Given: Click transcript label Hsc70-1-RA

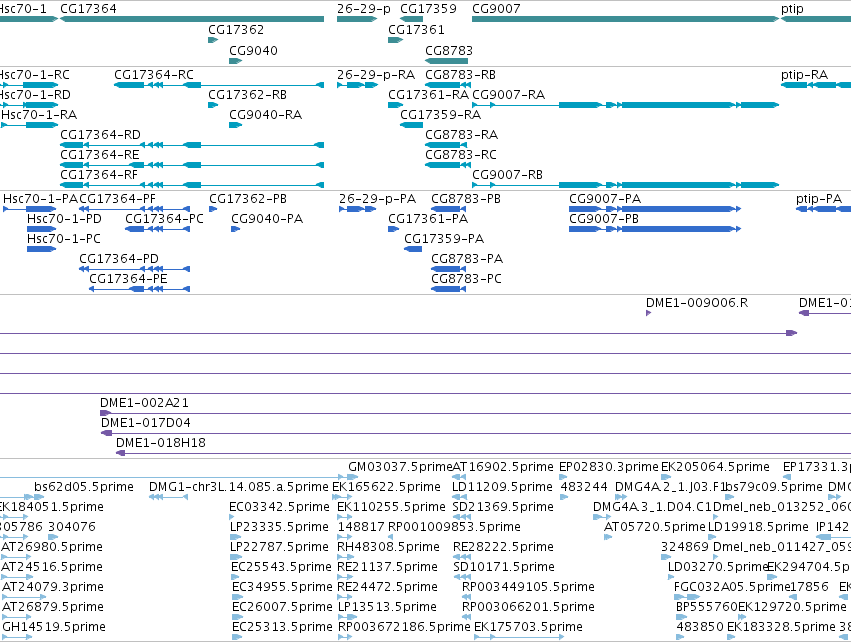Looking at the screenshot, I should point(39,115).
